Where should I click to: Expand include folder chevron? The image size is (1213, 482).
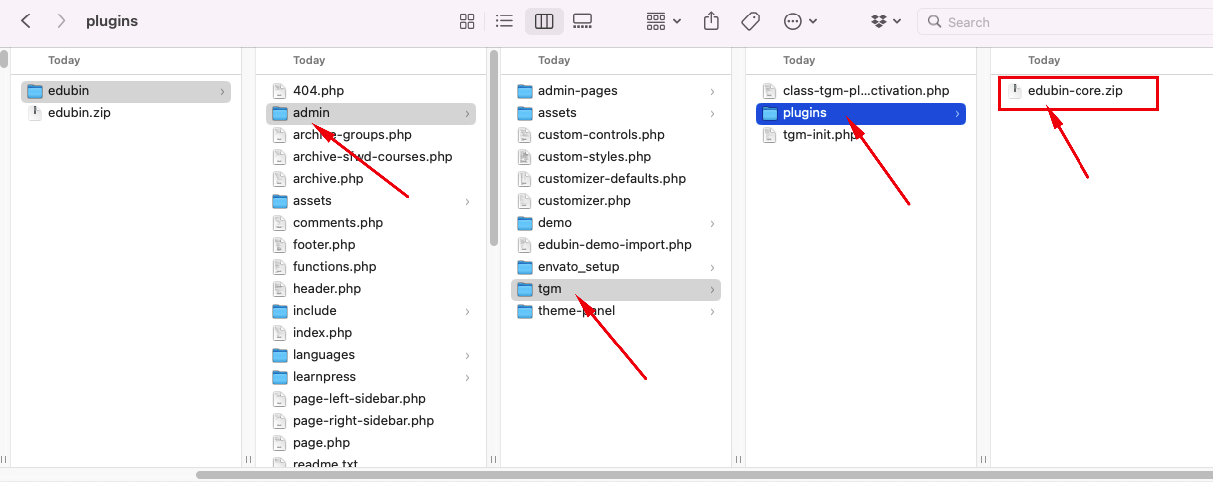click(x=467, y=311)
